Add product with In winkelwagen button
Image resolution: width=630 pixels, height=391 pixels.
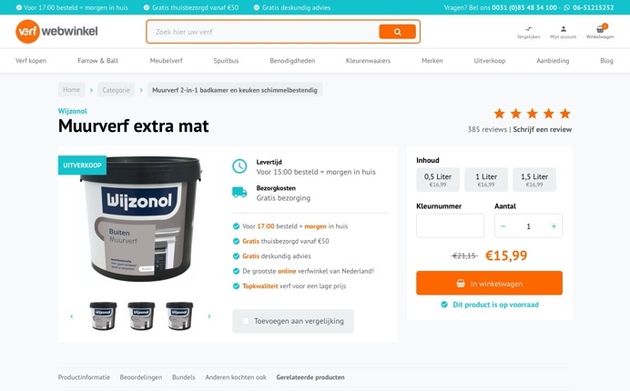(x=489, y=283)
